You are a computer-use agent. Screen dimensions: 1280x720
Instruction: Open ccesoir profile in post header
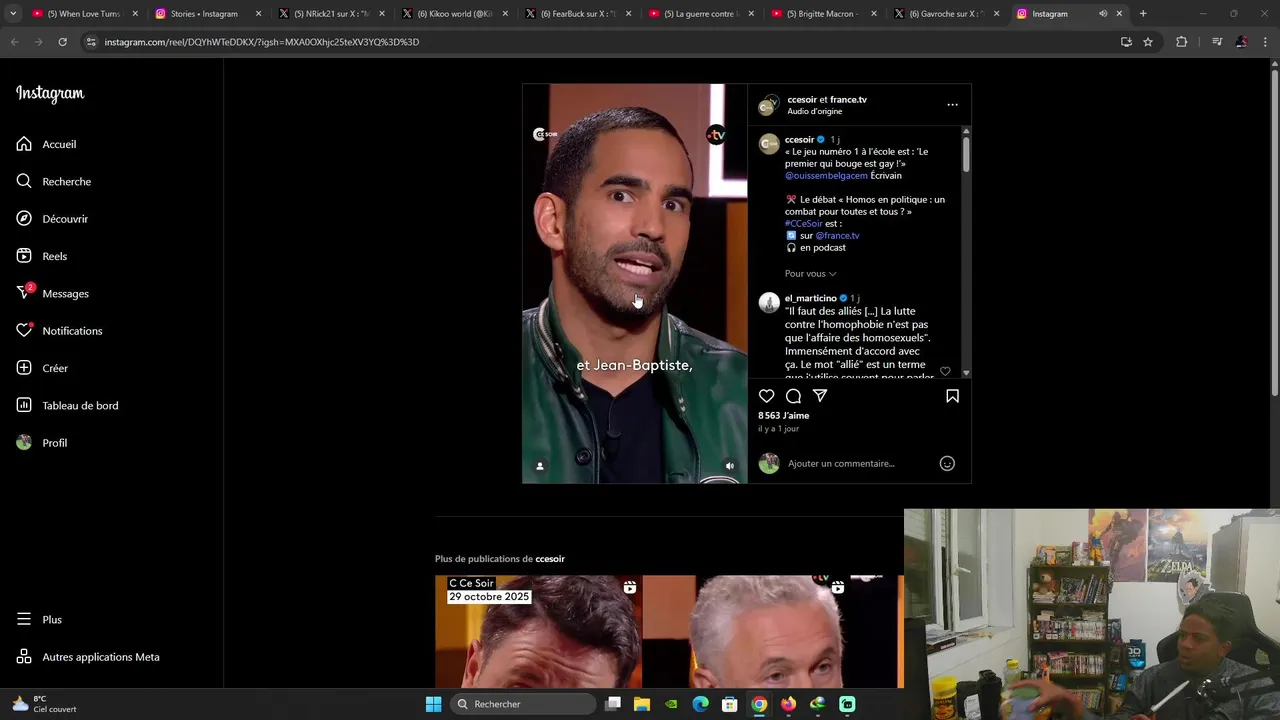tap(802, 99)
